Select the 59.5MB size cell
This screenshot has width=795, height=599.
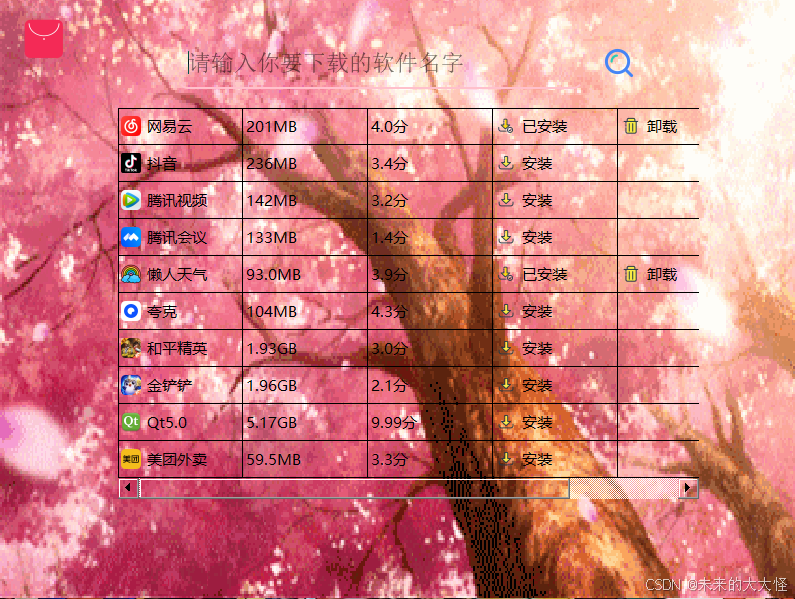point(305,460)
